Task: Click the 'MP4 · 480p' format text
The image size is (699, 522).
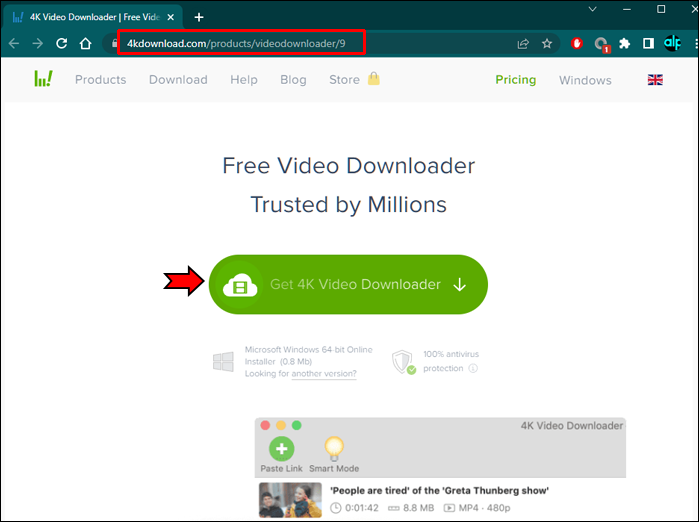Action: click(x=484, y=508)
